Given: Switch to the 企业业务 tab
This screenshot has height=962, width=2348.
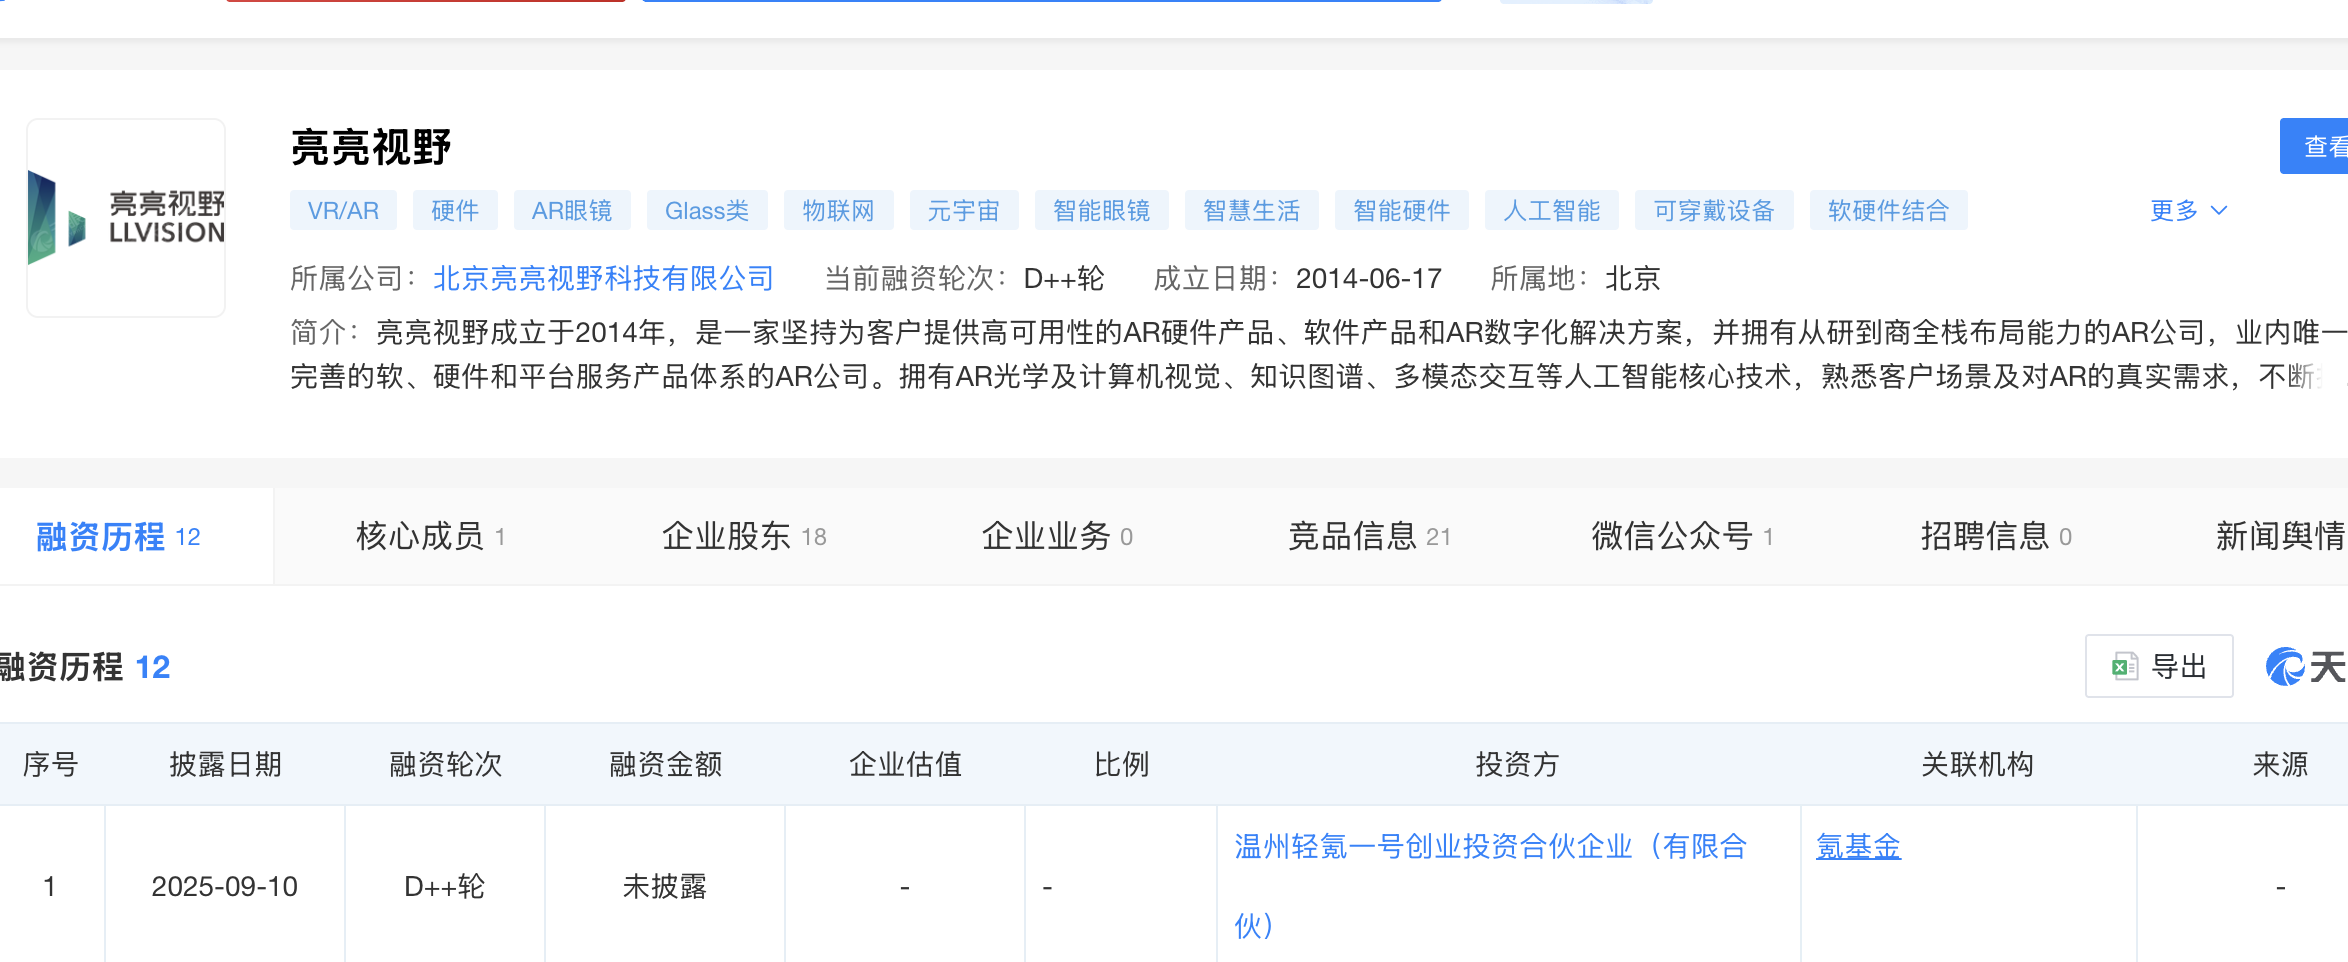Looking at the screenshot, I should [1057, 537].
